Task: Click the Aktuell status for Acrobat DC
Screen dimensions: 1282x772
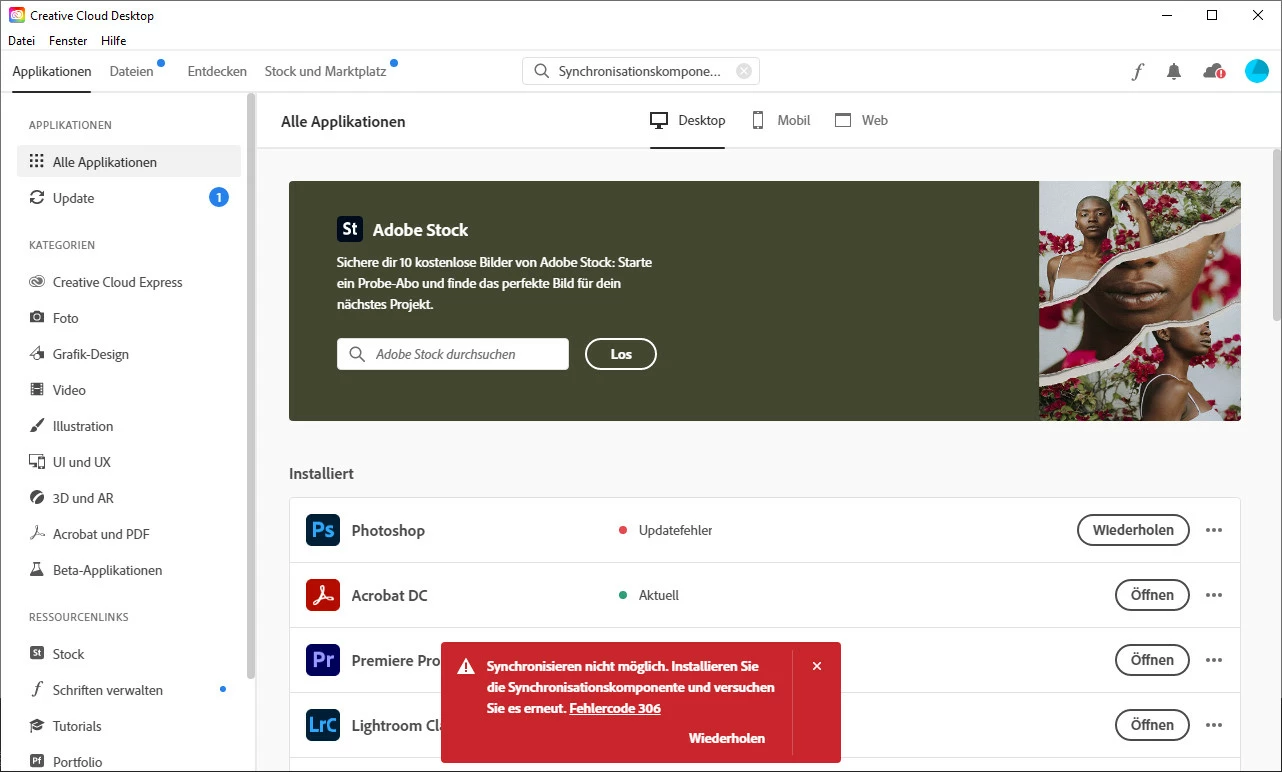Action: [659, 595]
